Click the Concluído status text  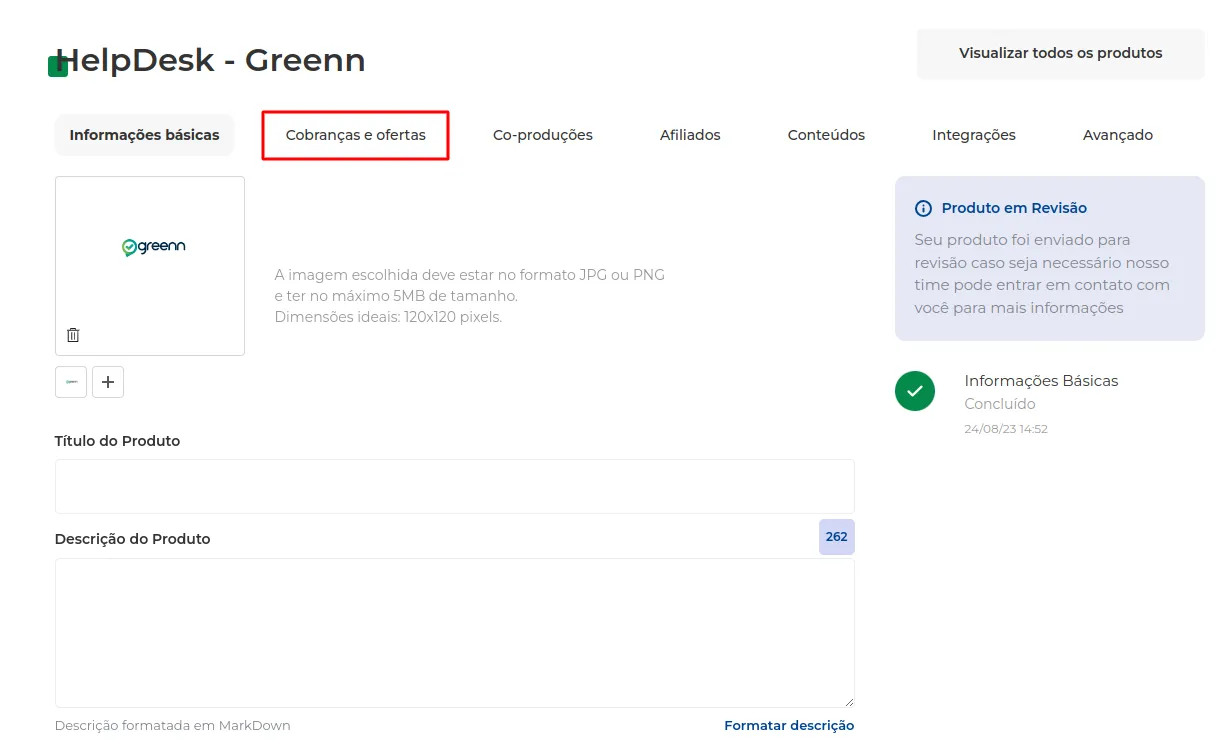click(1000, 404)
